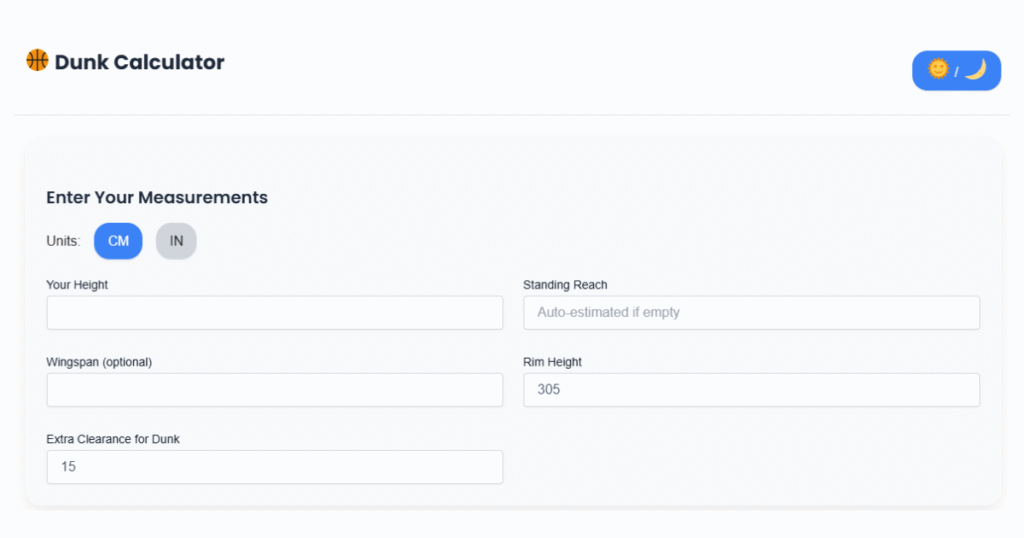Click the basketball icon in the header
The image size is (1024, 538).
(x=37, y=61)
